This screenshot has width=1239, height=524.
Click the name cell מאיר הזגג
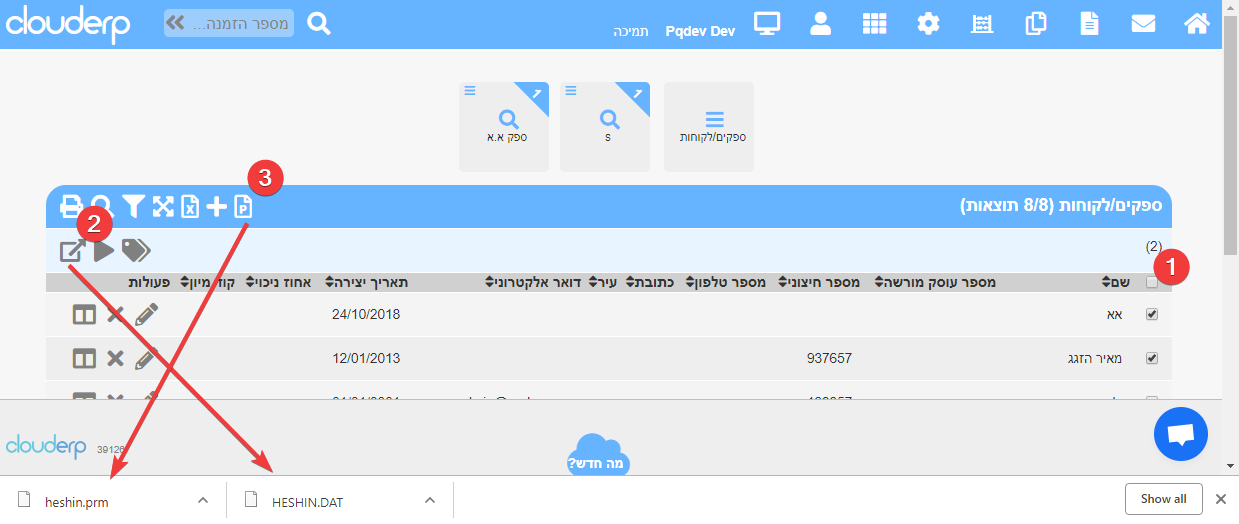pyautogui.click(x=1096, y=358)
